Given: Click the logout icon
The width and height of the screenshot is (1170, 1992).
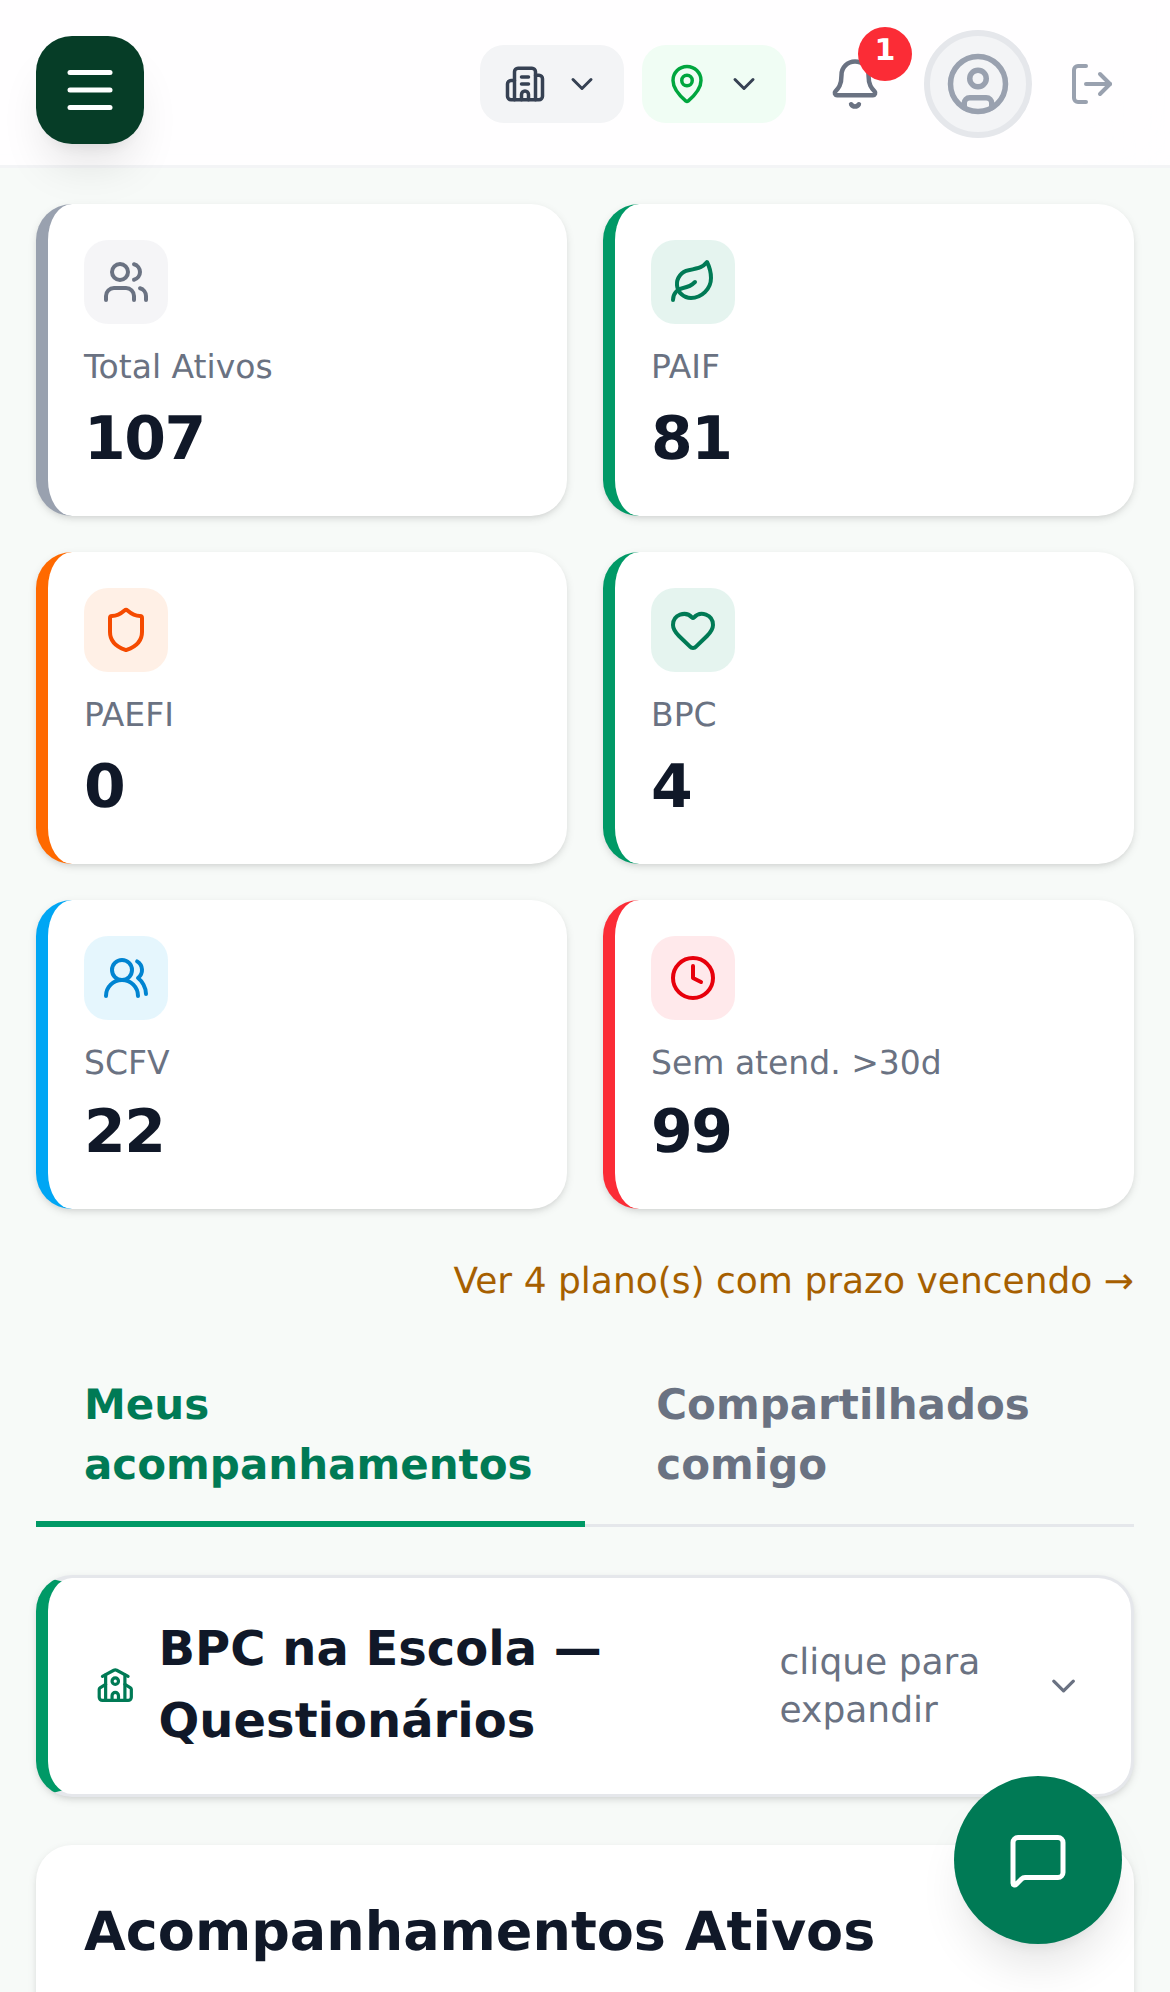Looking at the screenshot, I should pyautogui.click(x=1091, y=84).
